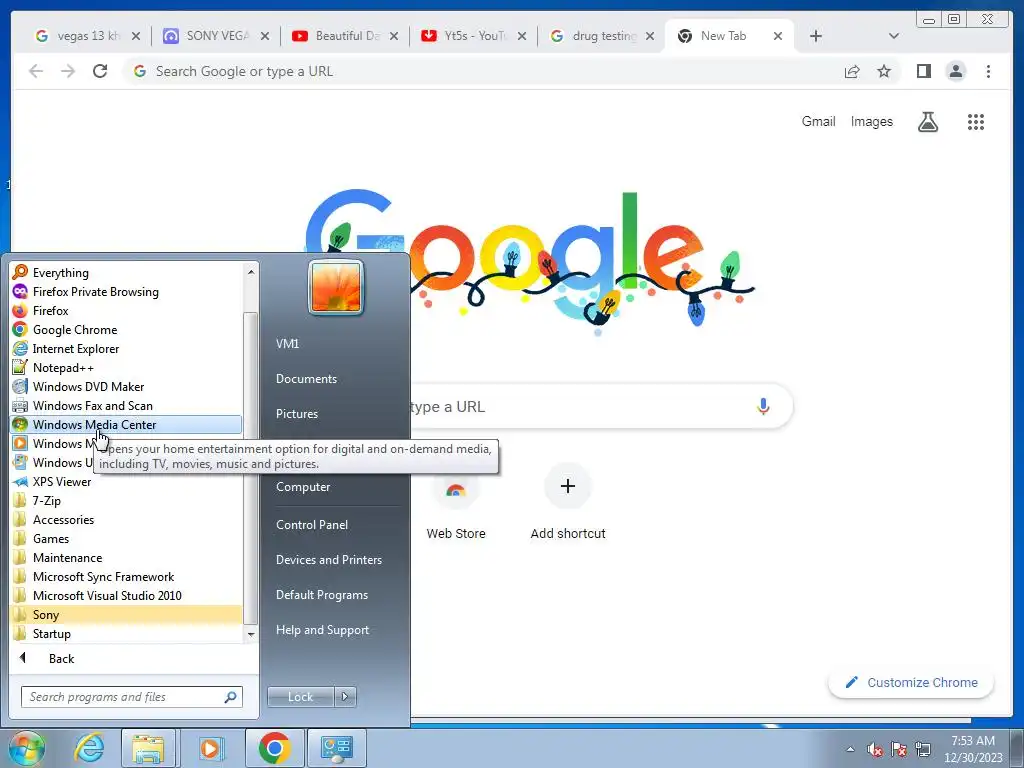Open VM1 user folder
The width and height of the screenshot is (1024, 768).
pyautogui.click(x=287, y=344)
